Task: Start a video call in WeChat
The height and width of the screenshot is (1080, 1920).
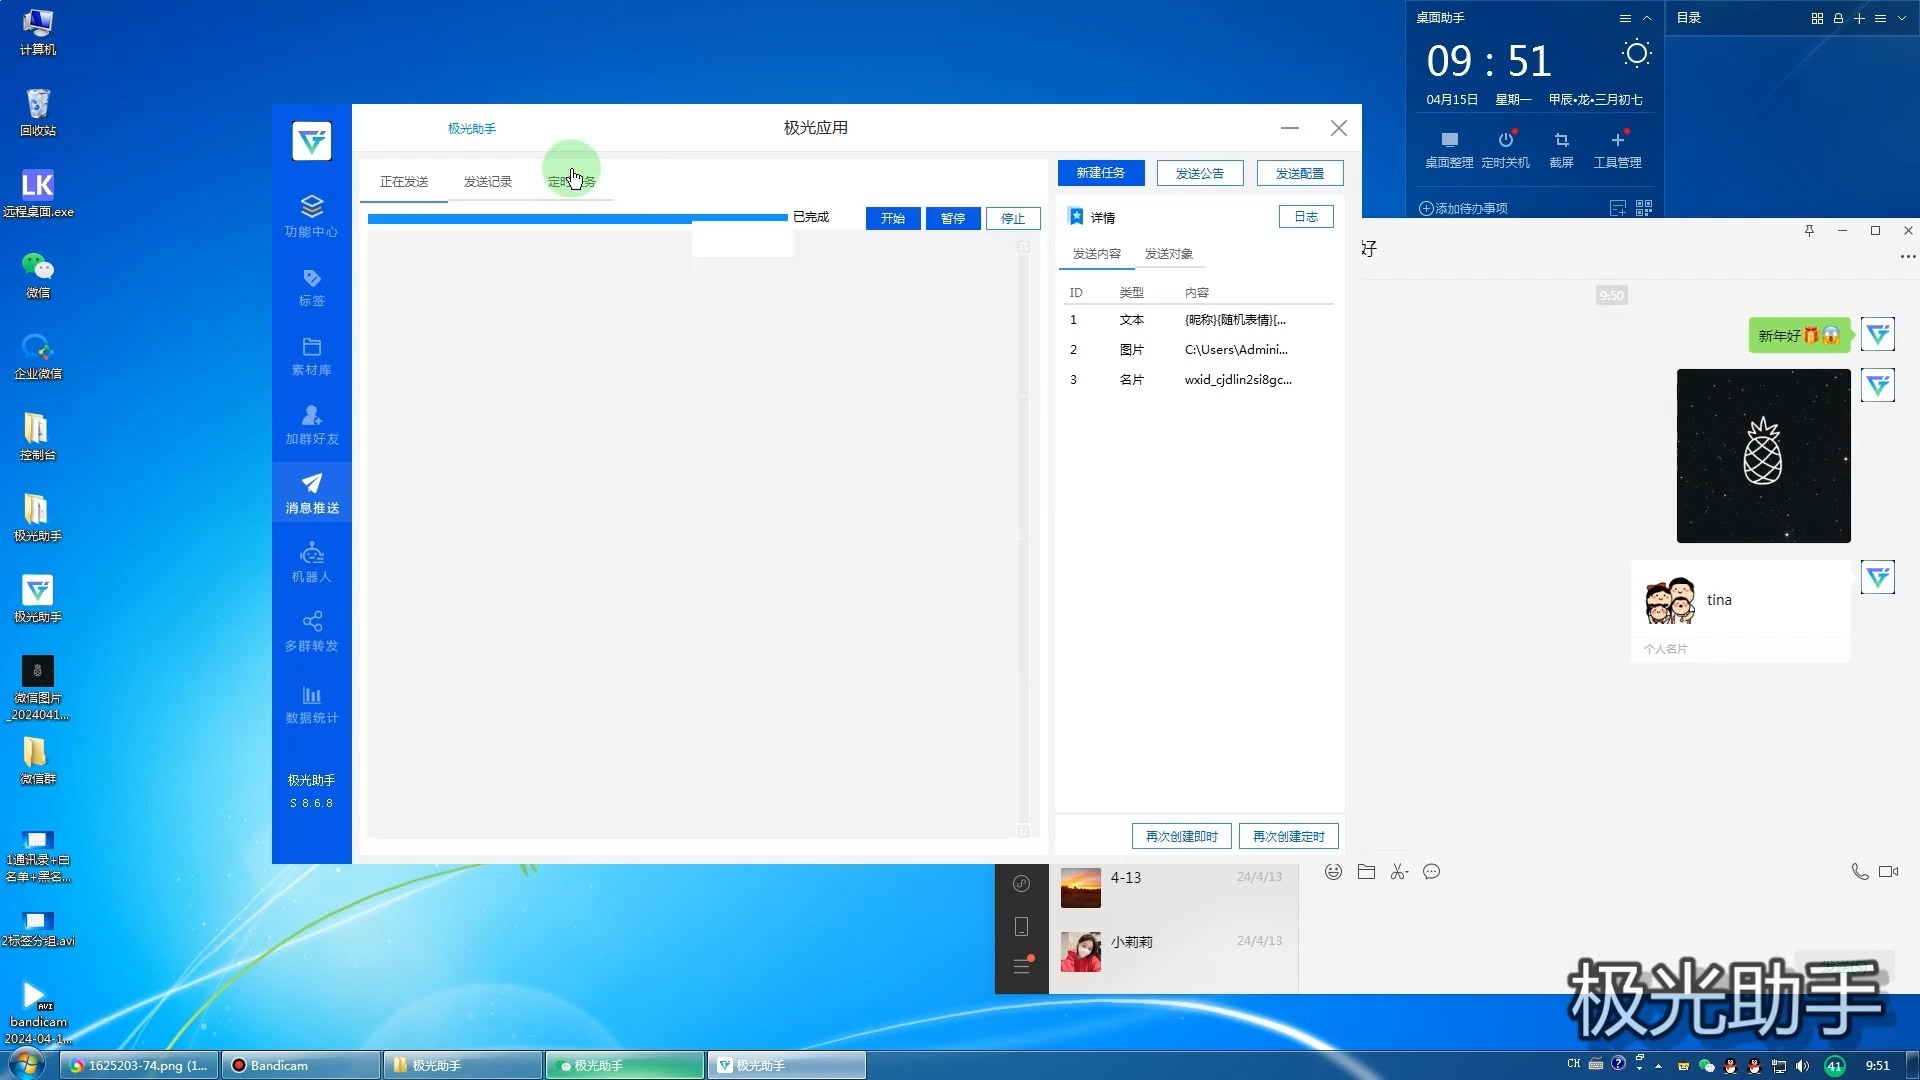Action: point(1888,872)
